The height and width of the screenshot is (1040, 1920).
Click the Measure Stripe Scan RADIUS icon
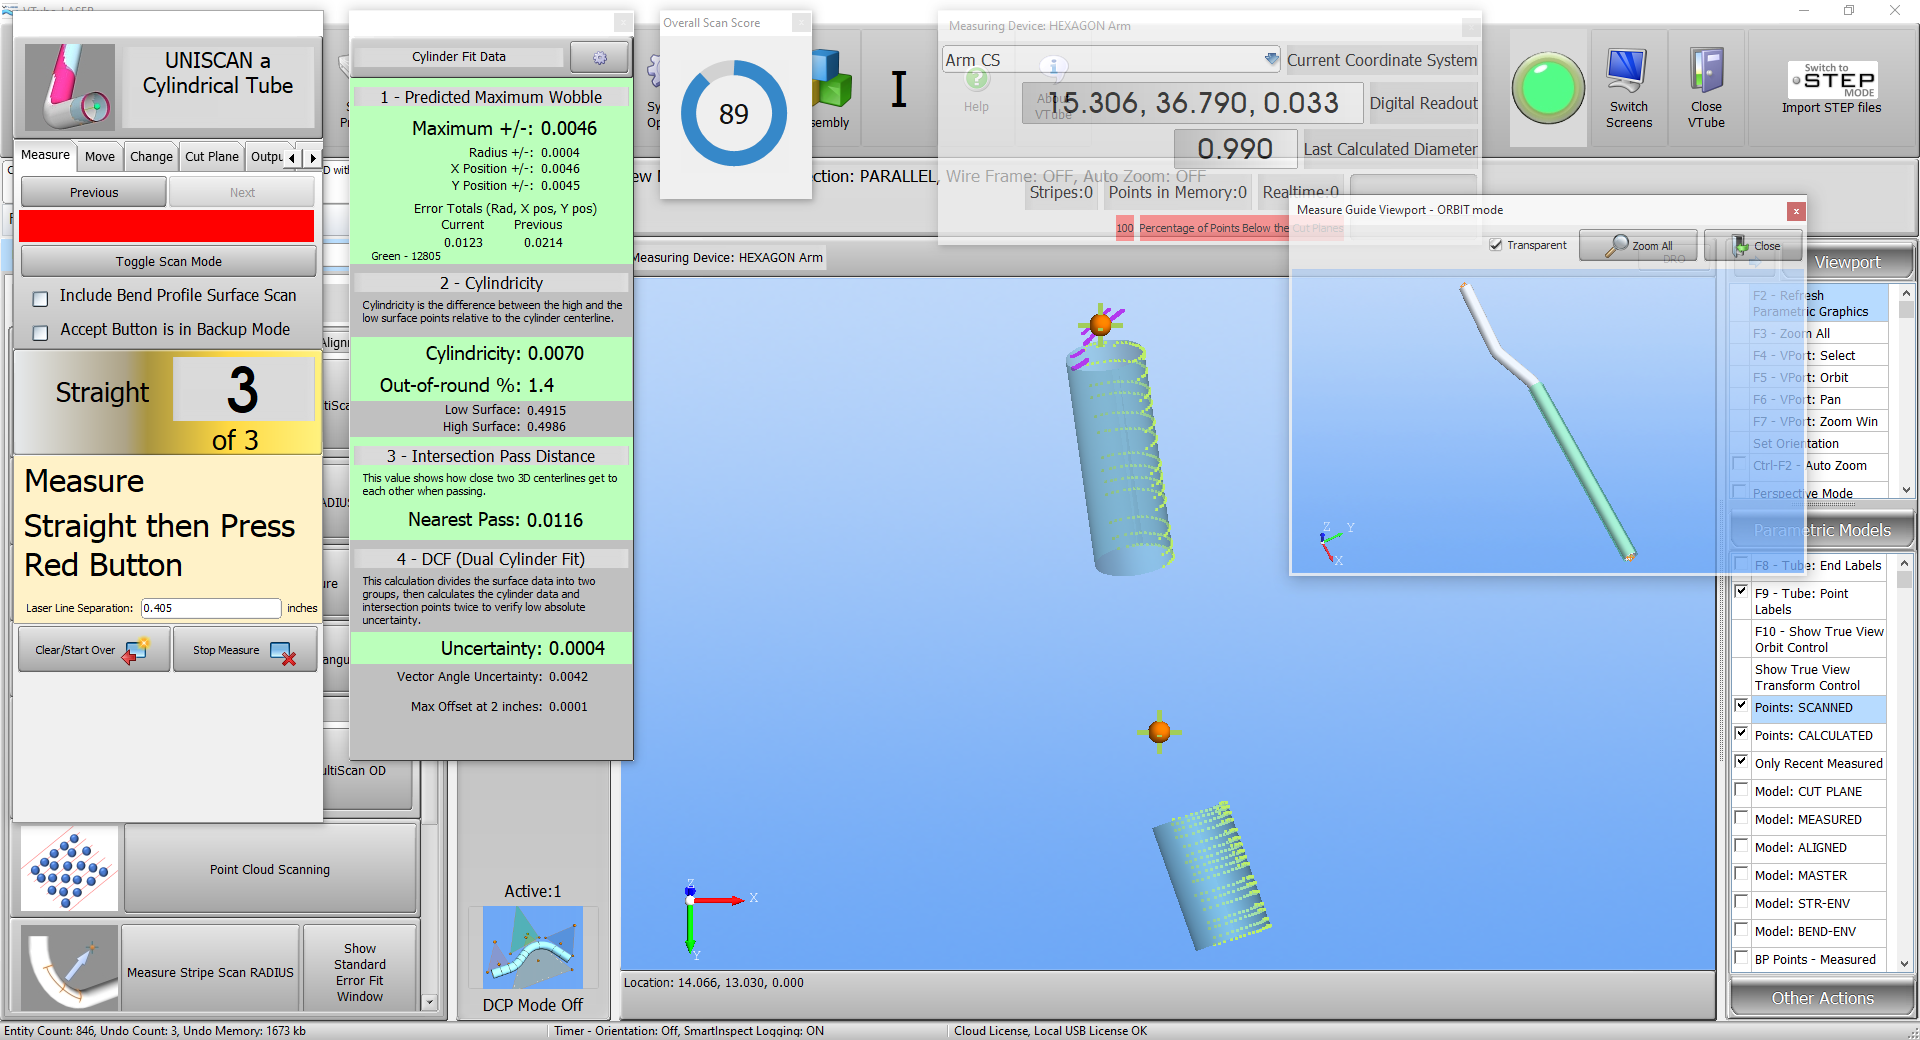coord(68,969)
